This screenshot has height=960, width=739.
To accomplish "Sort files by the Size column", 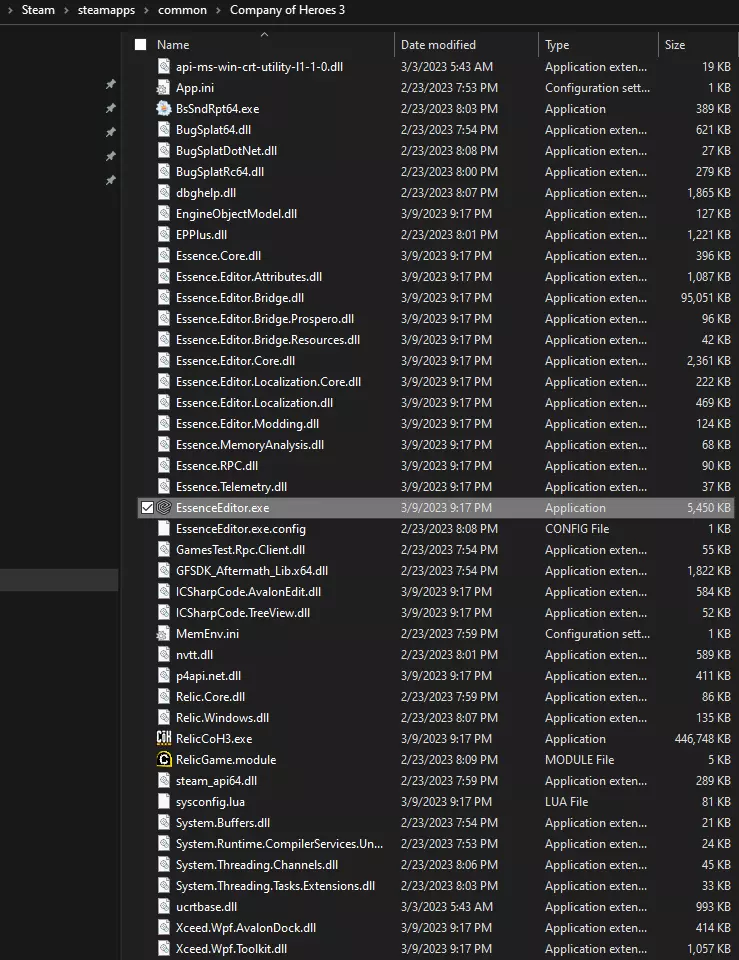I will [x=675, y=45].
